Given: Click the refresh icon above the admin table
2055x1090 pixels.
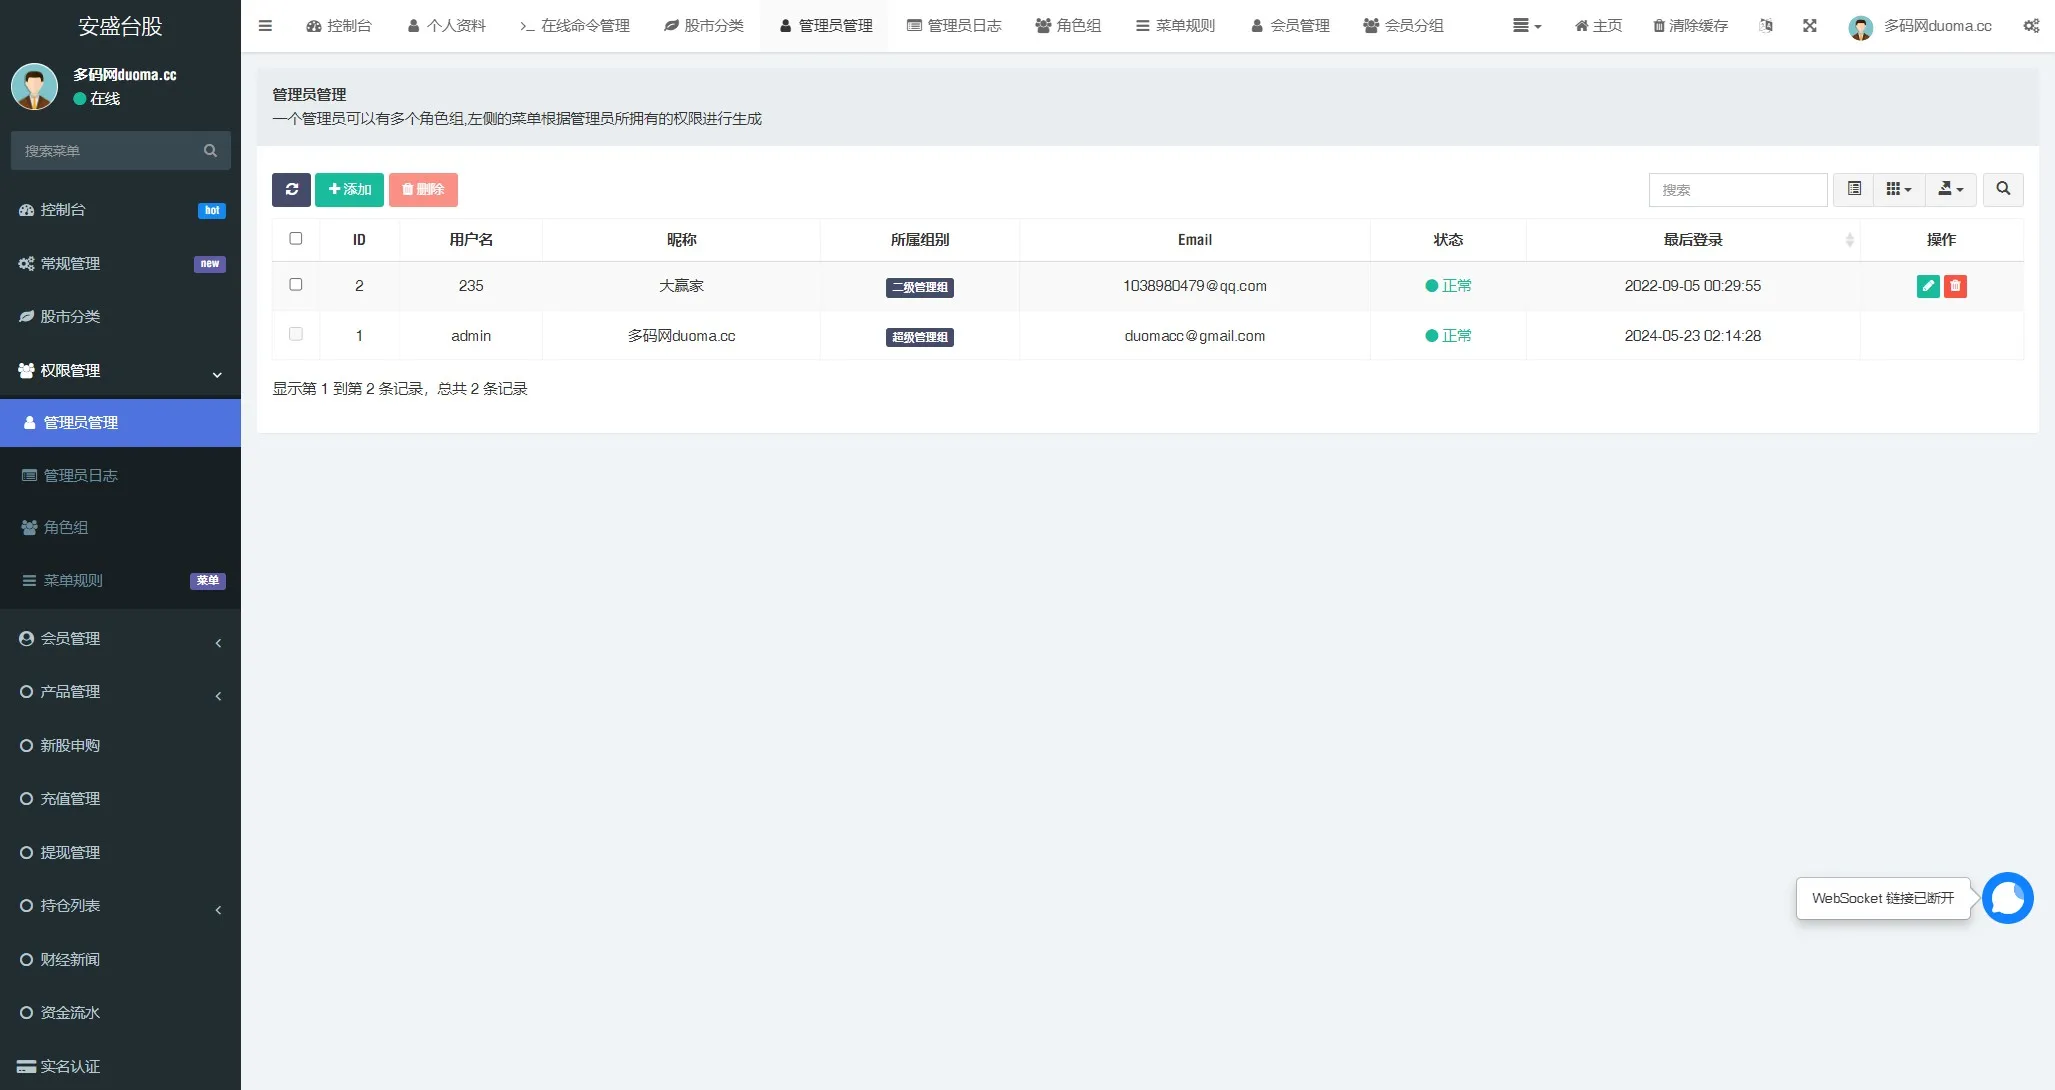Looking at the screenshot, I should click(291, 189).
